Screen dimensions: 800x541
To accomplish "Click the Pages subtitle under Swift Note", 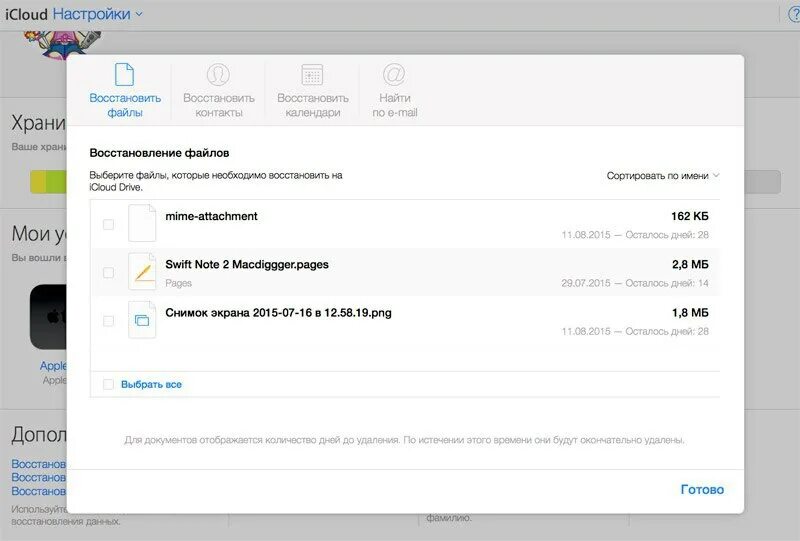I will [x=178, y=283].
